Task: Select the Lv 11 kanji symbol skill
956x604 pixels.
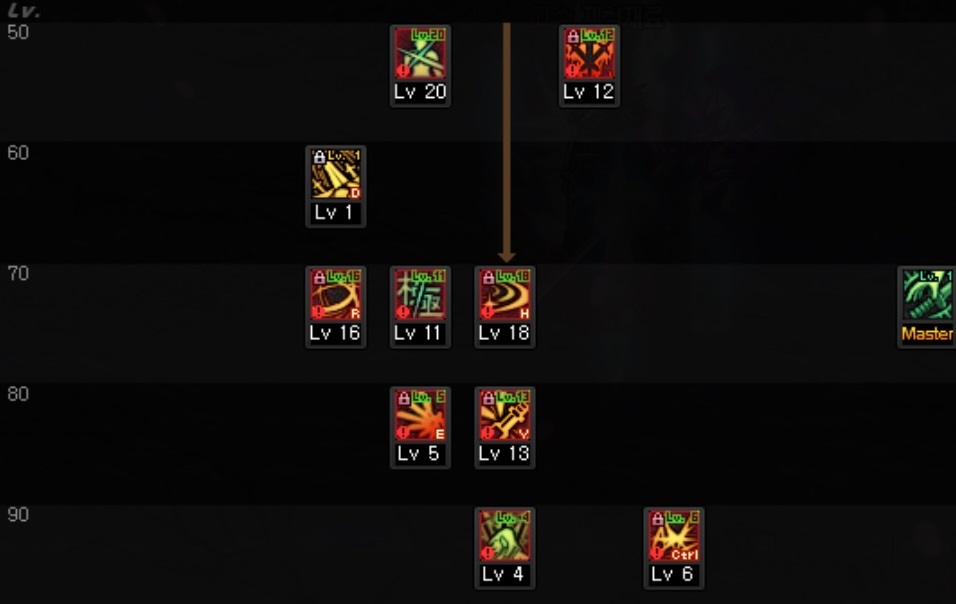Action: [420, 294]
